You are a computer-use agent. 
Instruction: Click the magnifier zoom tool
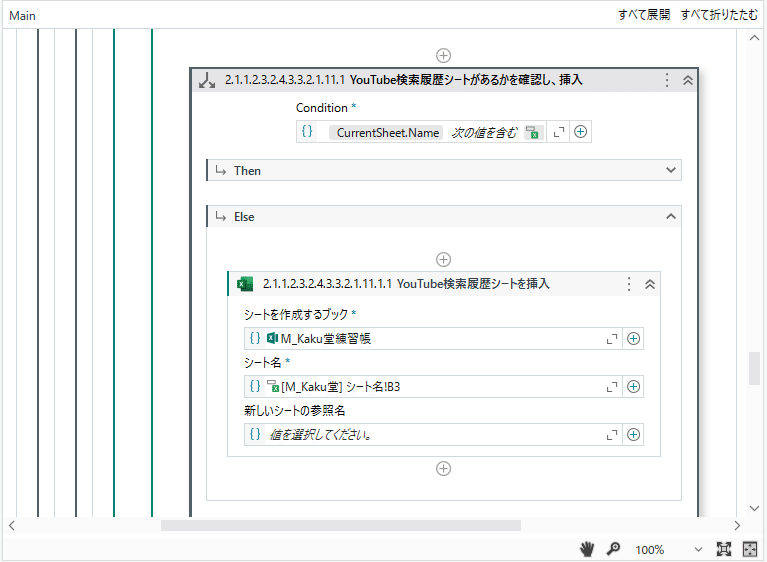tap(613, 549)
